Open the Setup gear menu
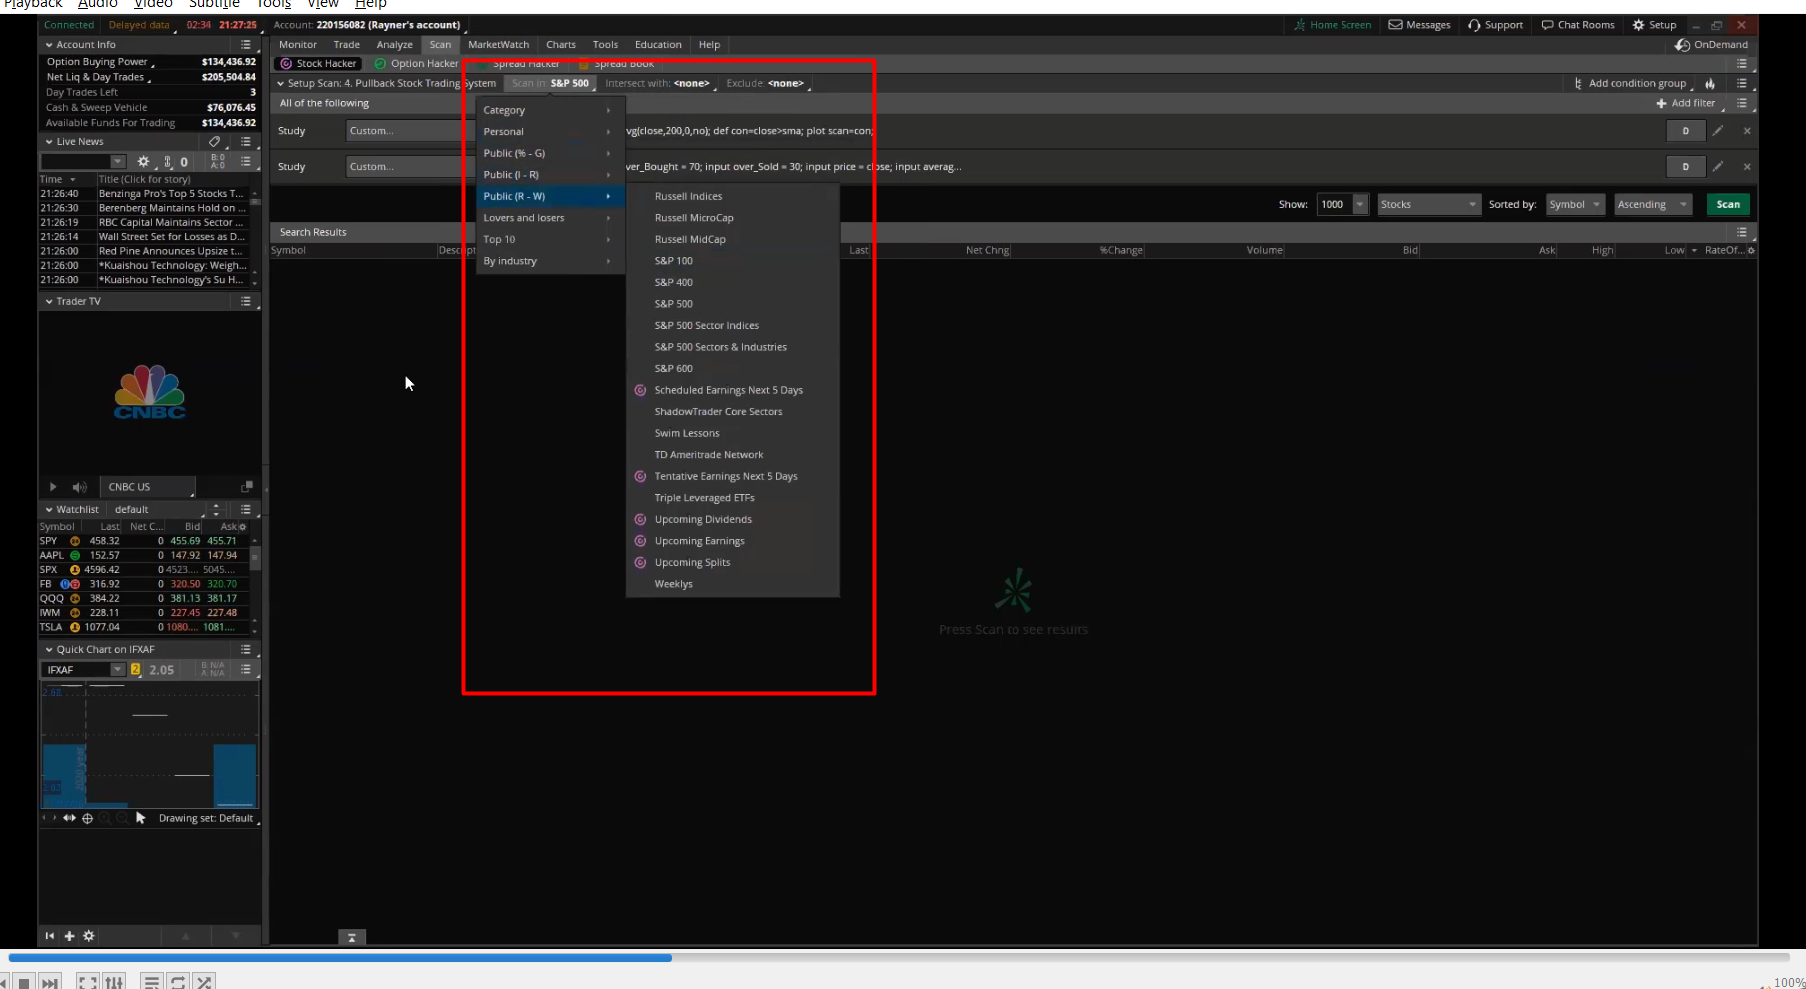Viewport: 1806px width, 989px height. (1654, 25)
